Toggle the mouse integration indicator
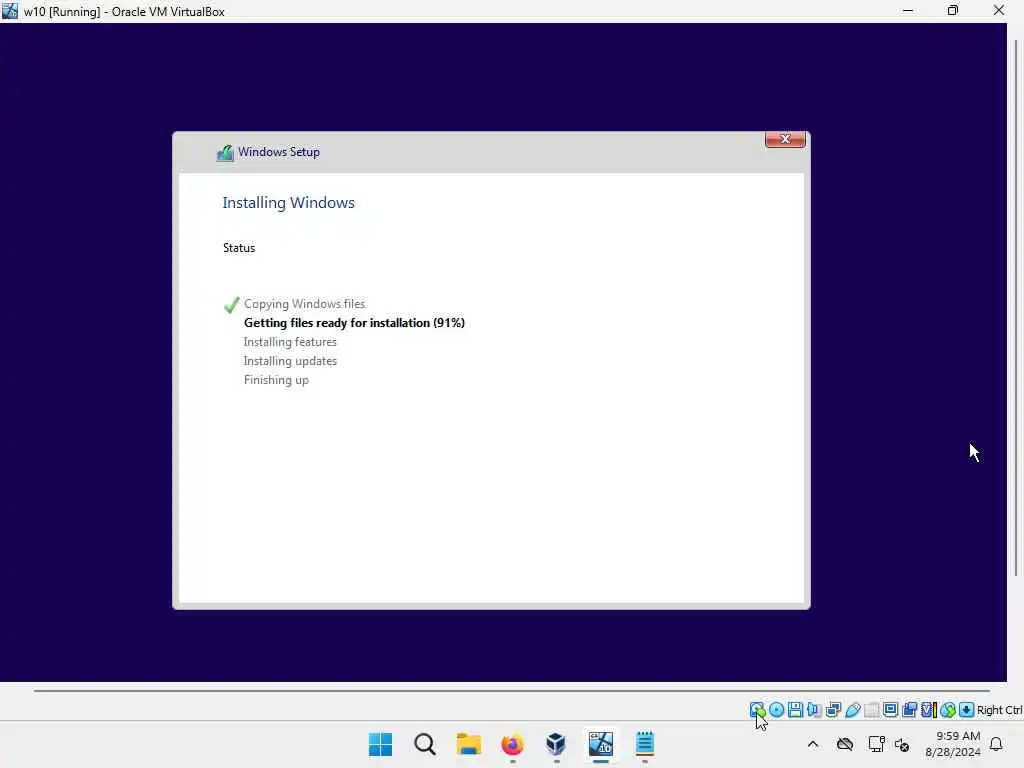The width and height of the screenshot is (1024, 768). pyautogui.click(x=948, y=710)
